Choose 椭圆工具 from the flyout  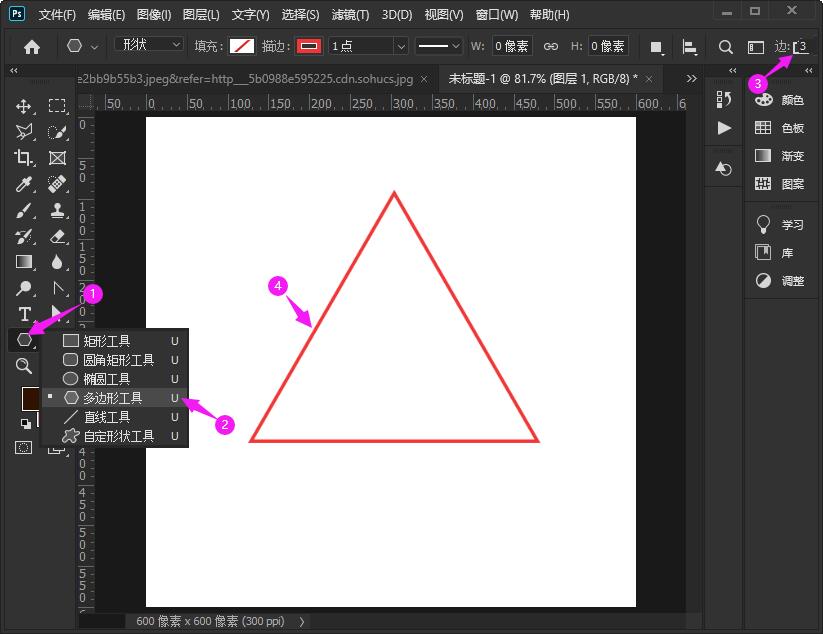click(106, 379)
